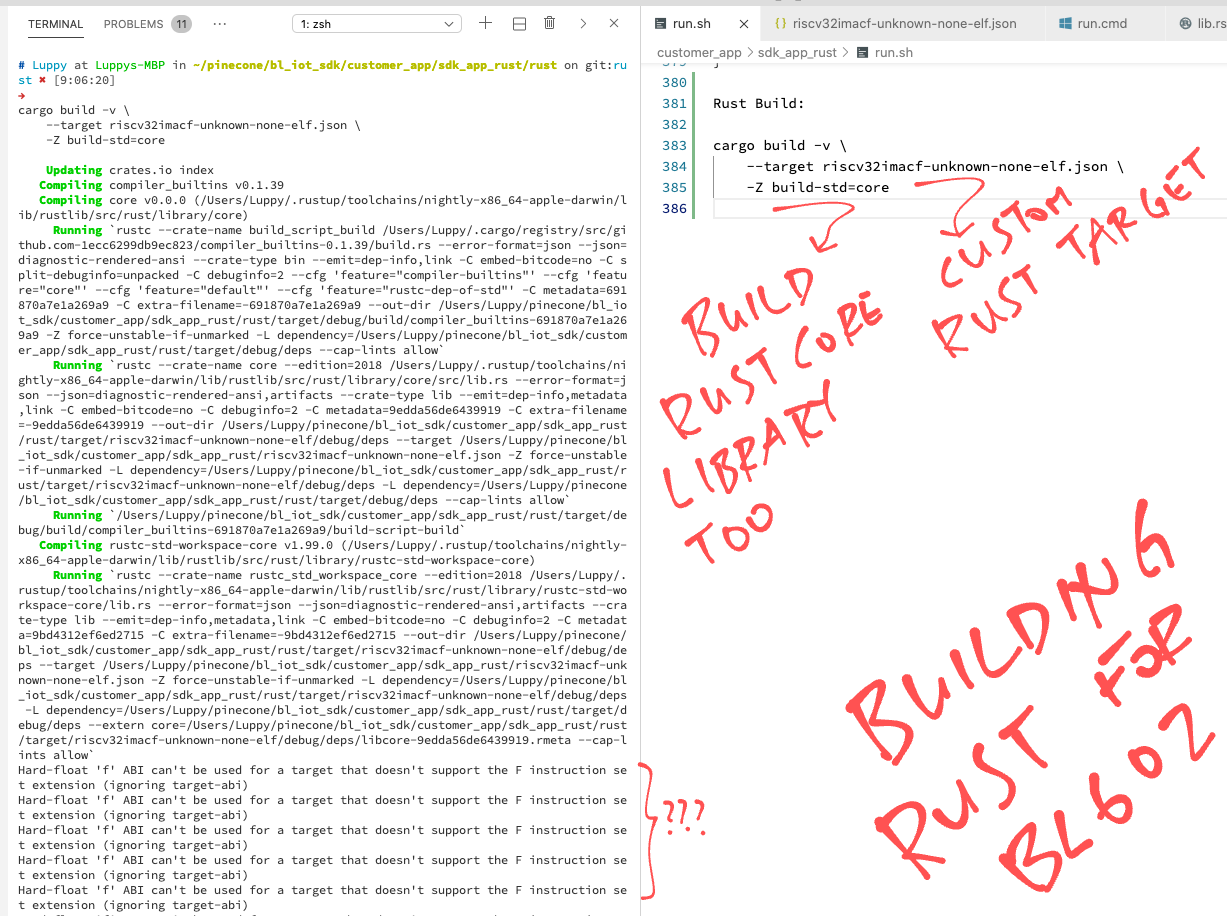This screenshot has height=916, width=1227.
Task: Close the run.sh editor tab
Action: (x=743, y=23)
